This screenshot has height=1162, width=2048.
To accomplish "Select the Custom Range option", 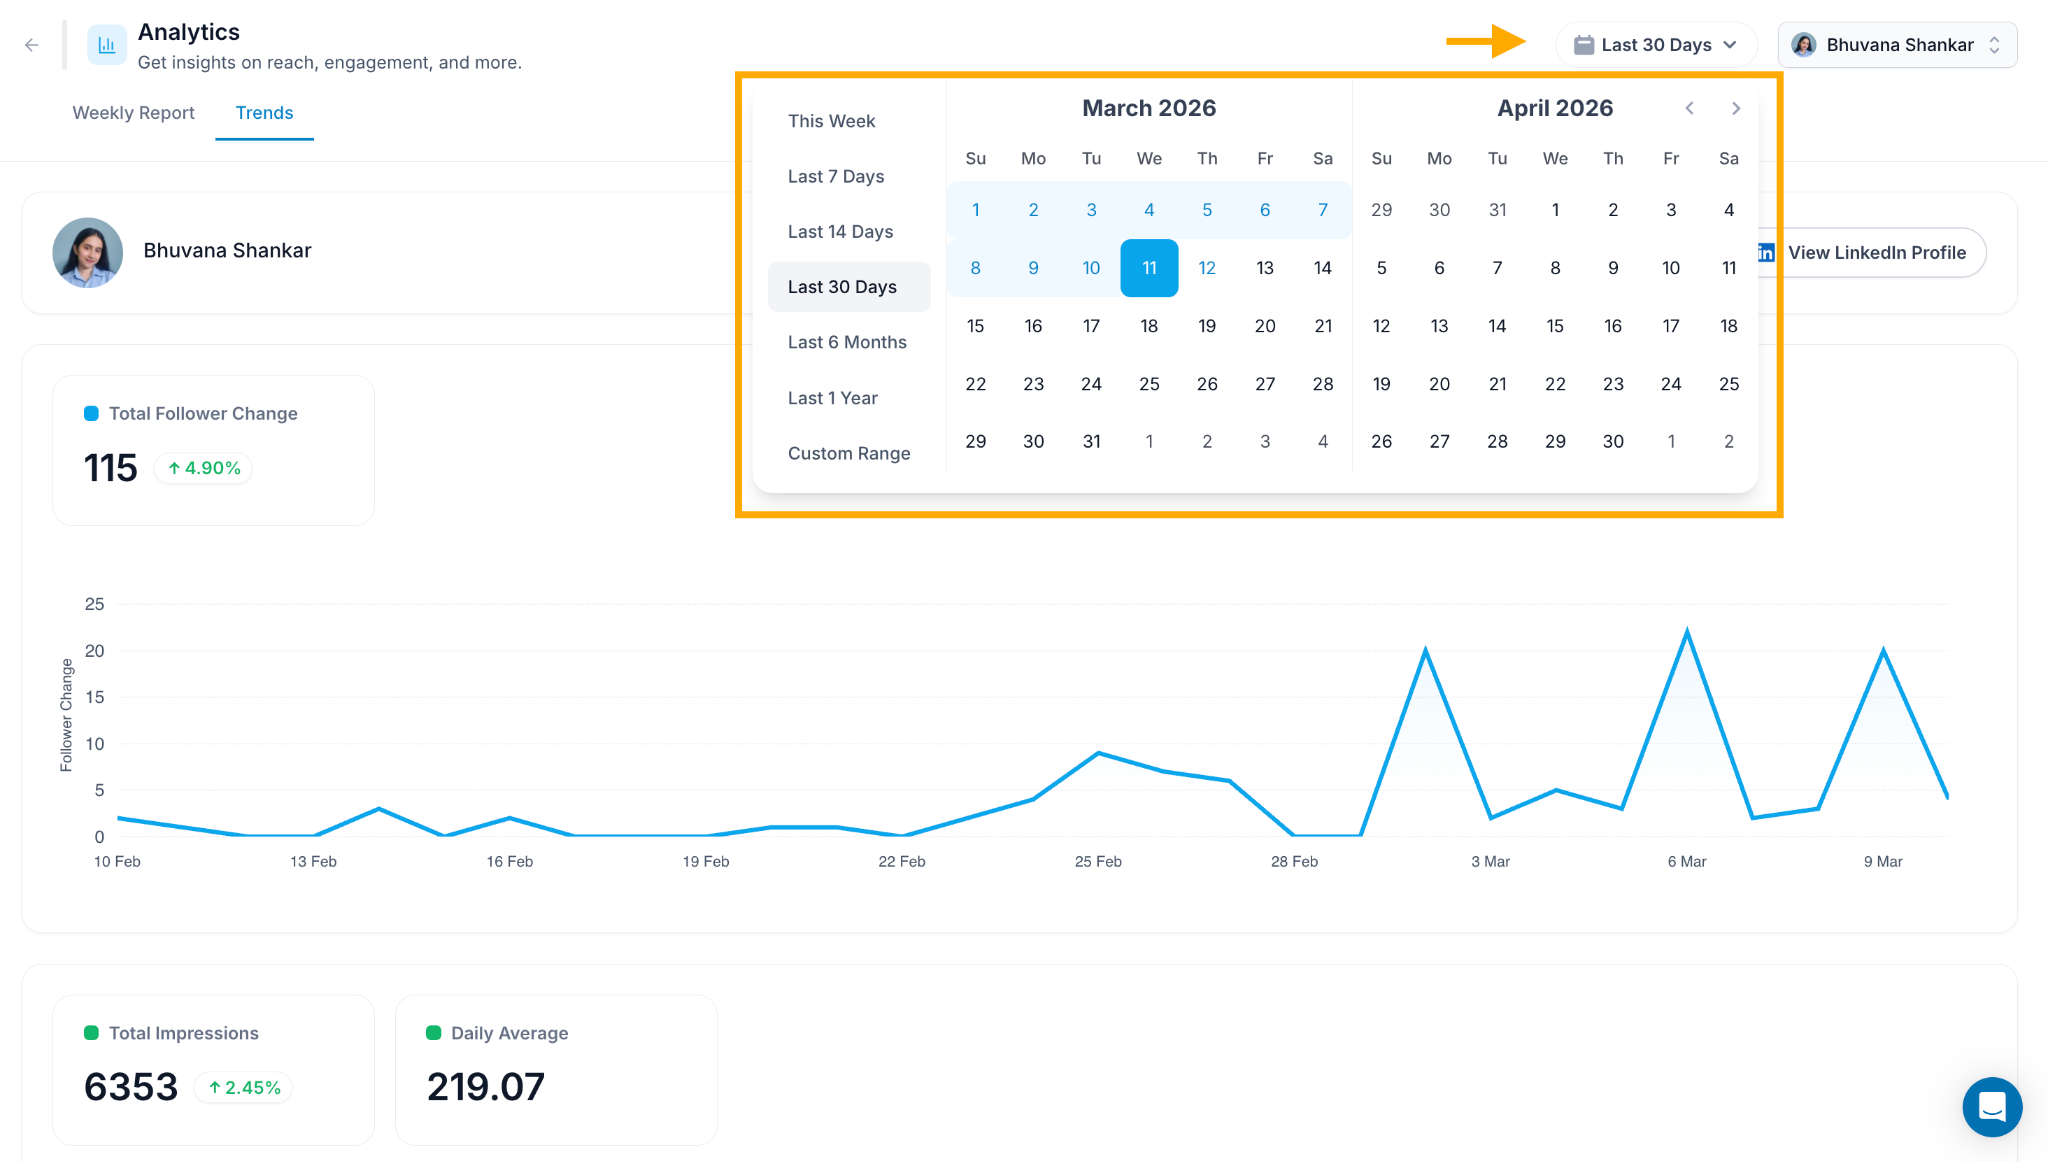I will point(849,453).
